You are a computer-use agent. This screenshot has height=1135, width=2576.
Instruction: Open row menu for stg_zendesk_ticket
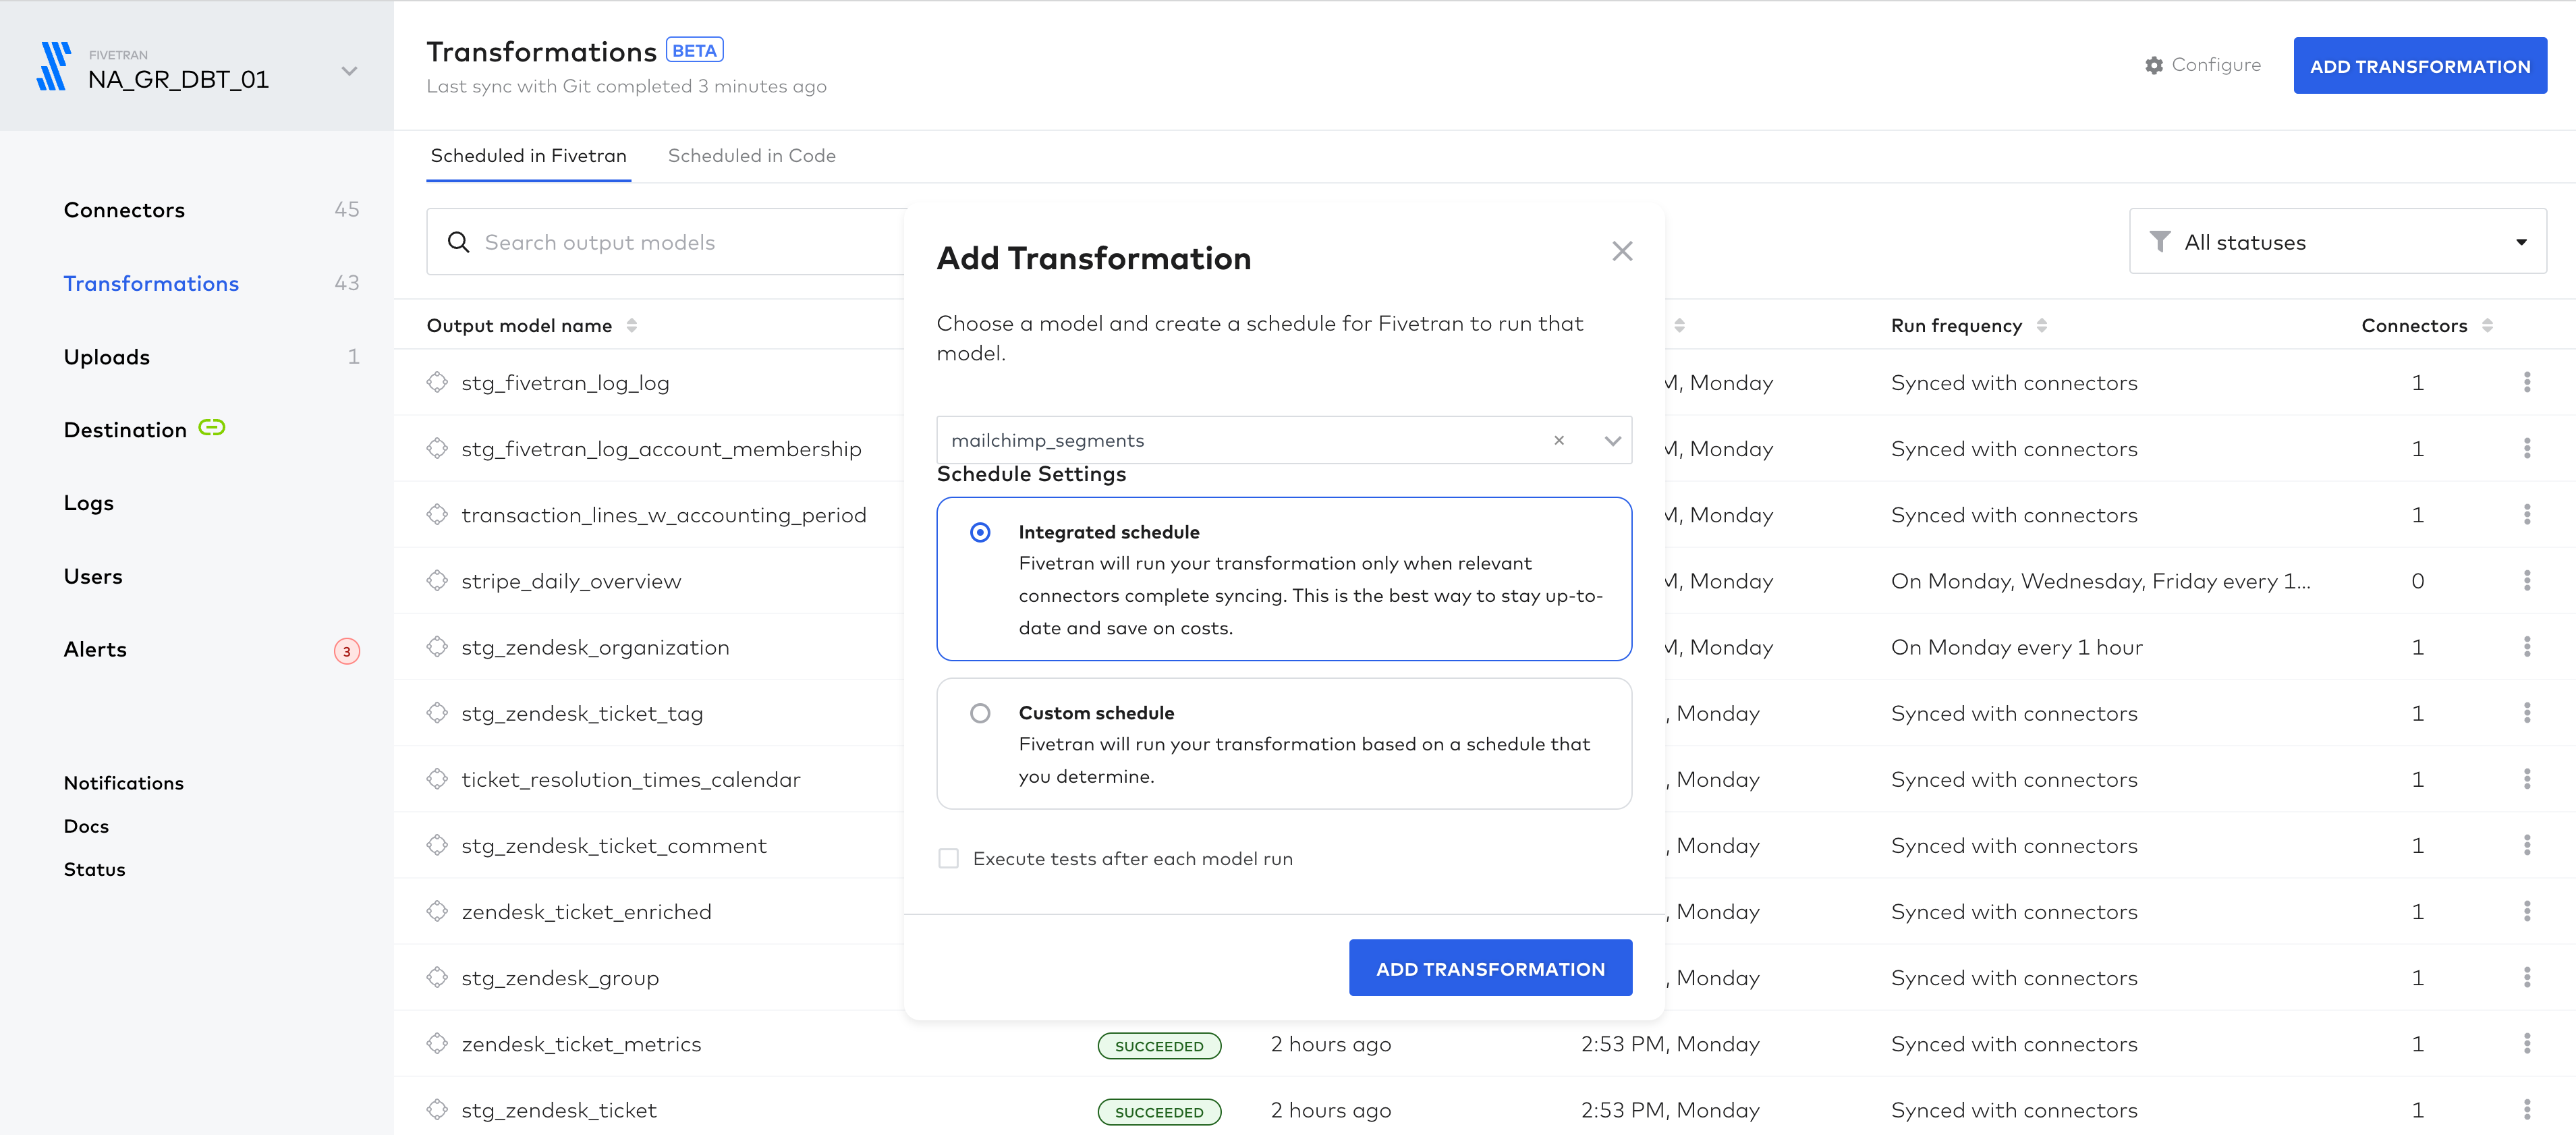tap(2527, 1110)
